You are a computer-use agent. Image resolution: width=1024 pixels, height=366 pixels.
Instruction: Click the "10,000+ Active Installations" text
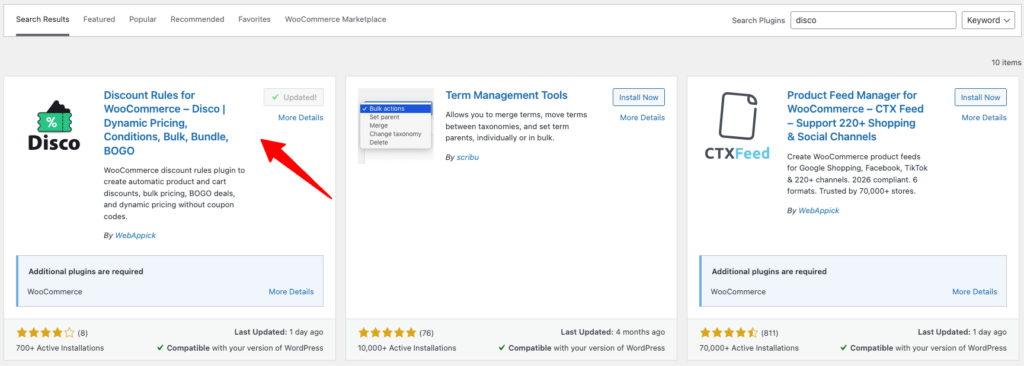(408, 348)
